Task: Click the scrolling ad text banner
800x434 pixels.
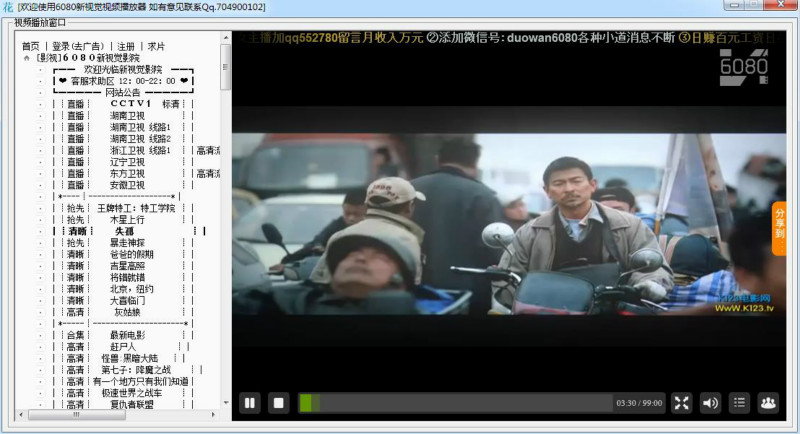Action: (509, 38)
